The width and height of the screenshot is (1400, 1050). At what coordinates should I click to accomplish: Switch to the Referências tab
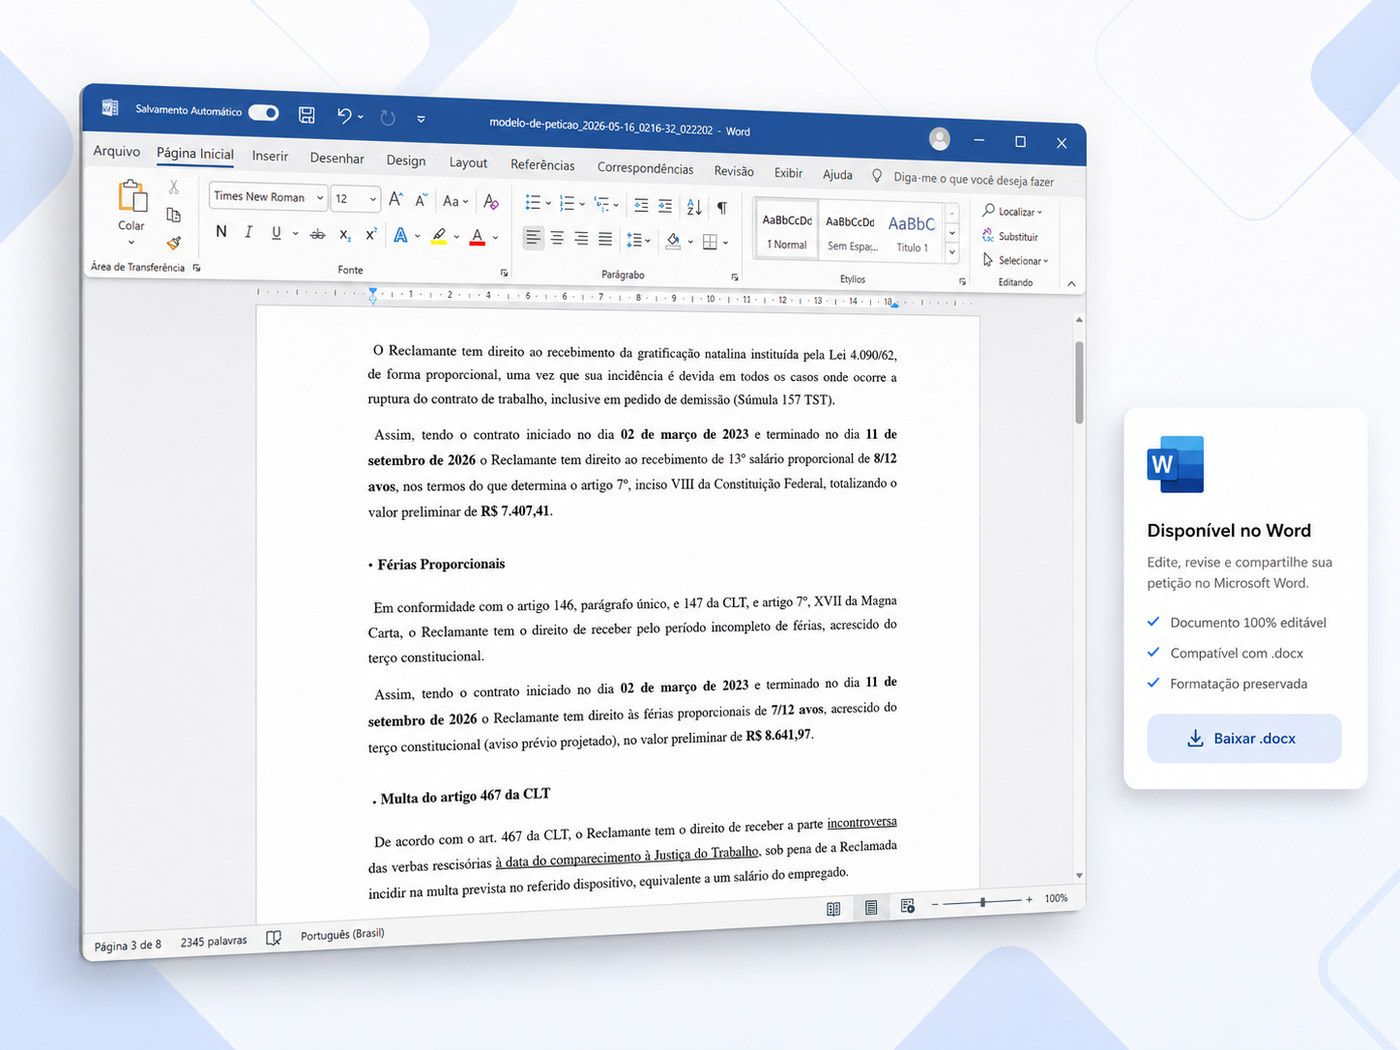[x=543, y=165]
